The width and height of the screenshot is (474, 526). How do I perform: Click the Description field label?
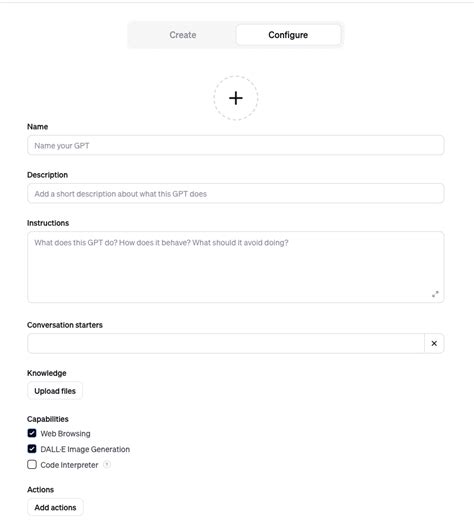click(47, 175)
